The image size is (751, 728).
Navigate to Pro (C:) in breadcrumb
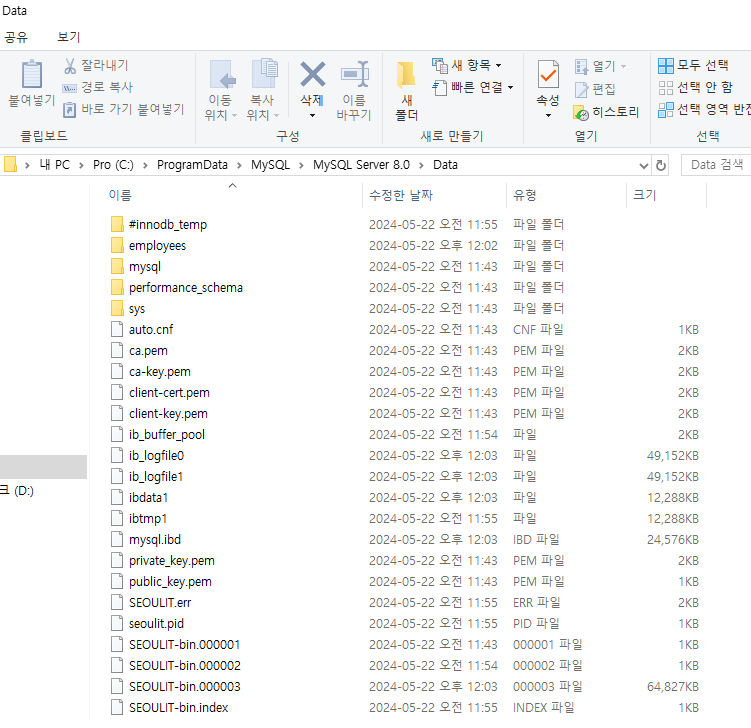click(113, 165)
